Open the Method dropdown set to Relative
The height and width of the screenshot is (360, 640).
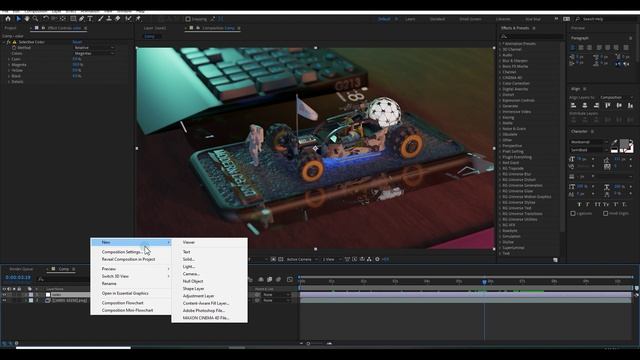[94, 48]
